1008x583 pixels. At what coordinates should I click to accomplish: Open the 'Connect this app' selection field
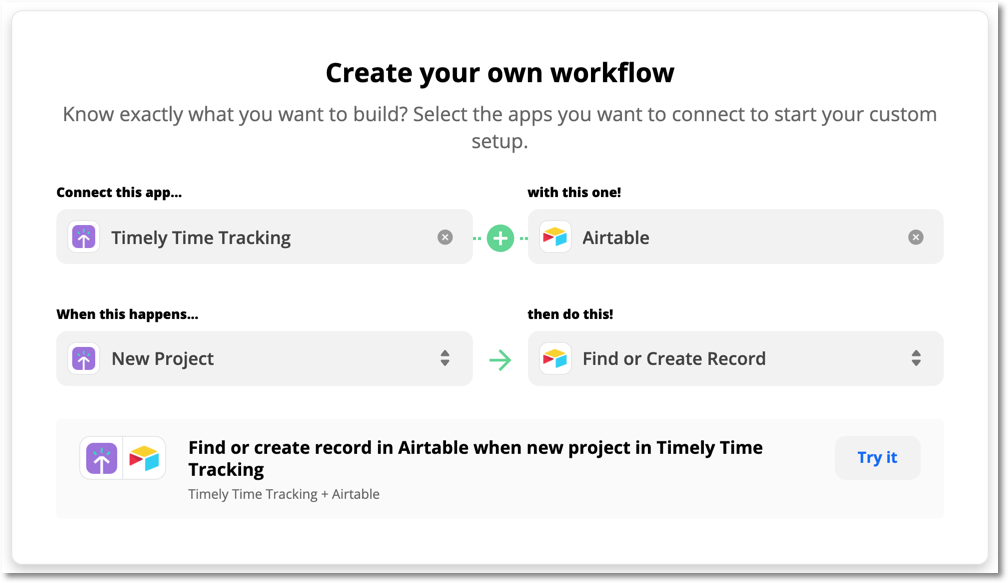(265, 237)
